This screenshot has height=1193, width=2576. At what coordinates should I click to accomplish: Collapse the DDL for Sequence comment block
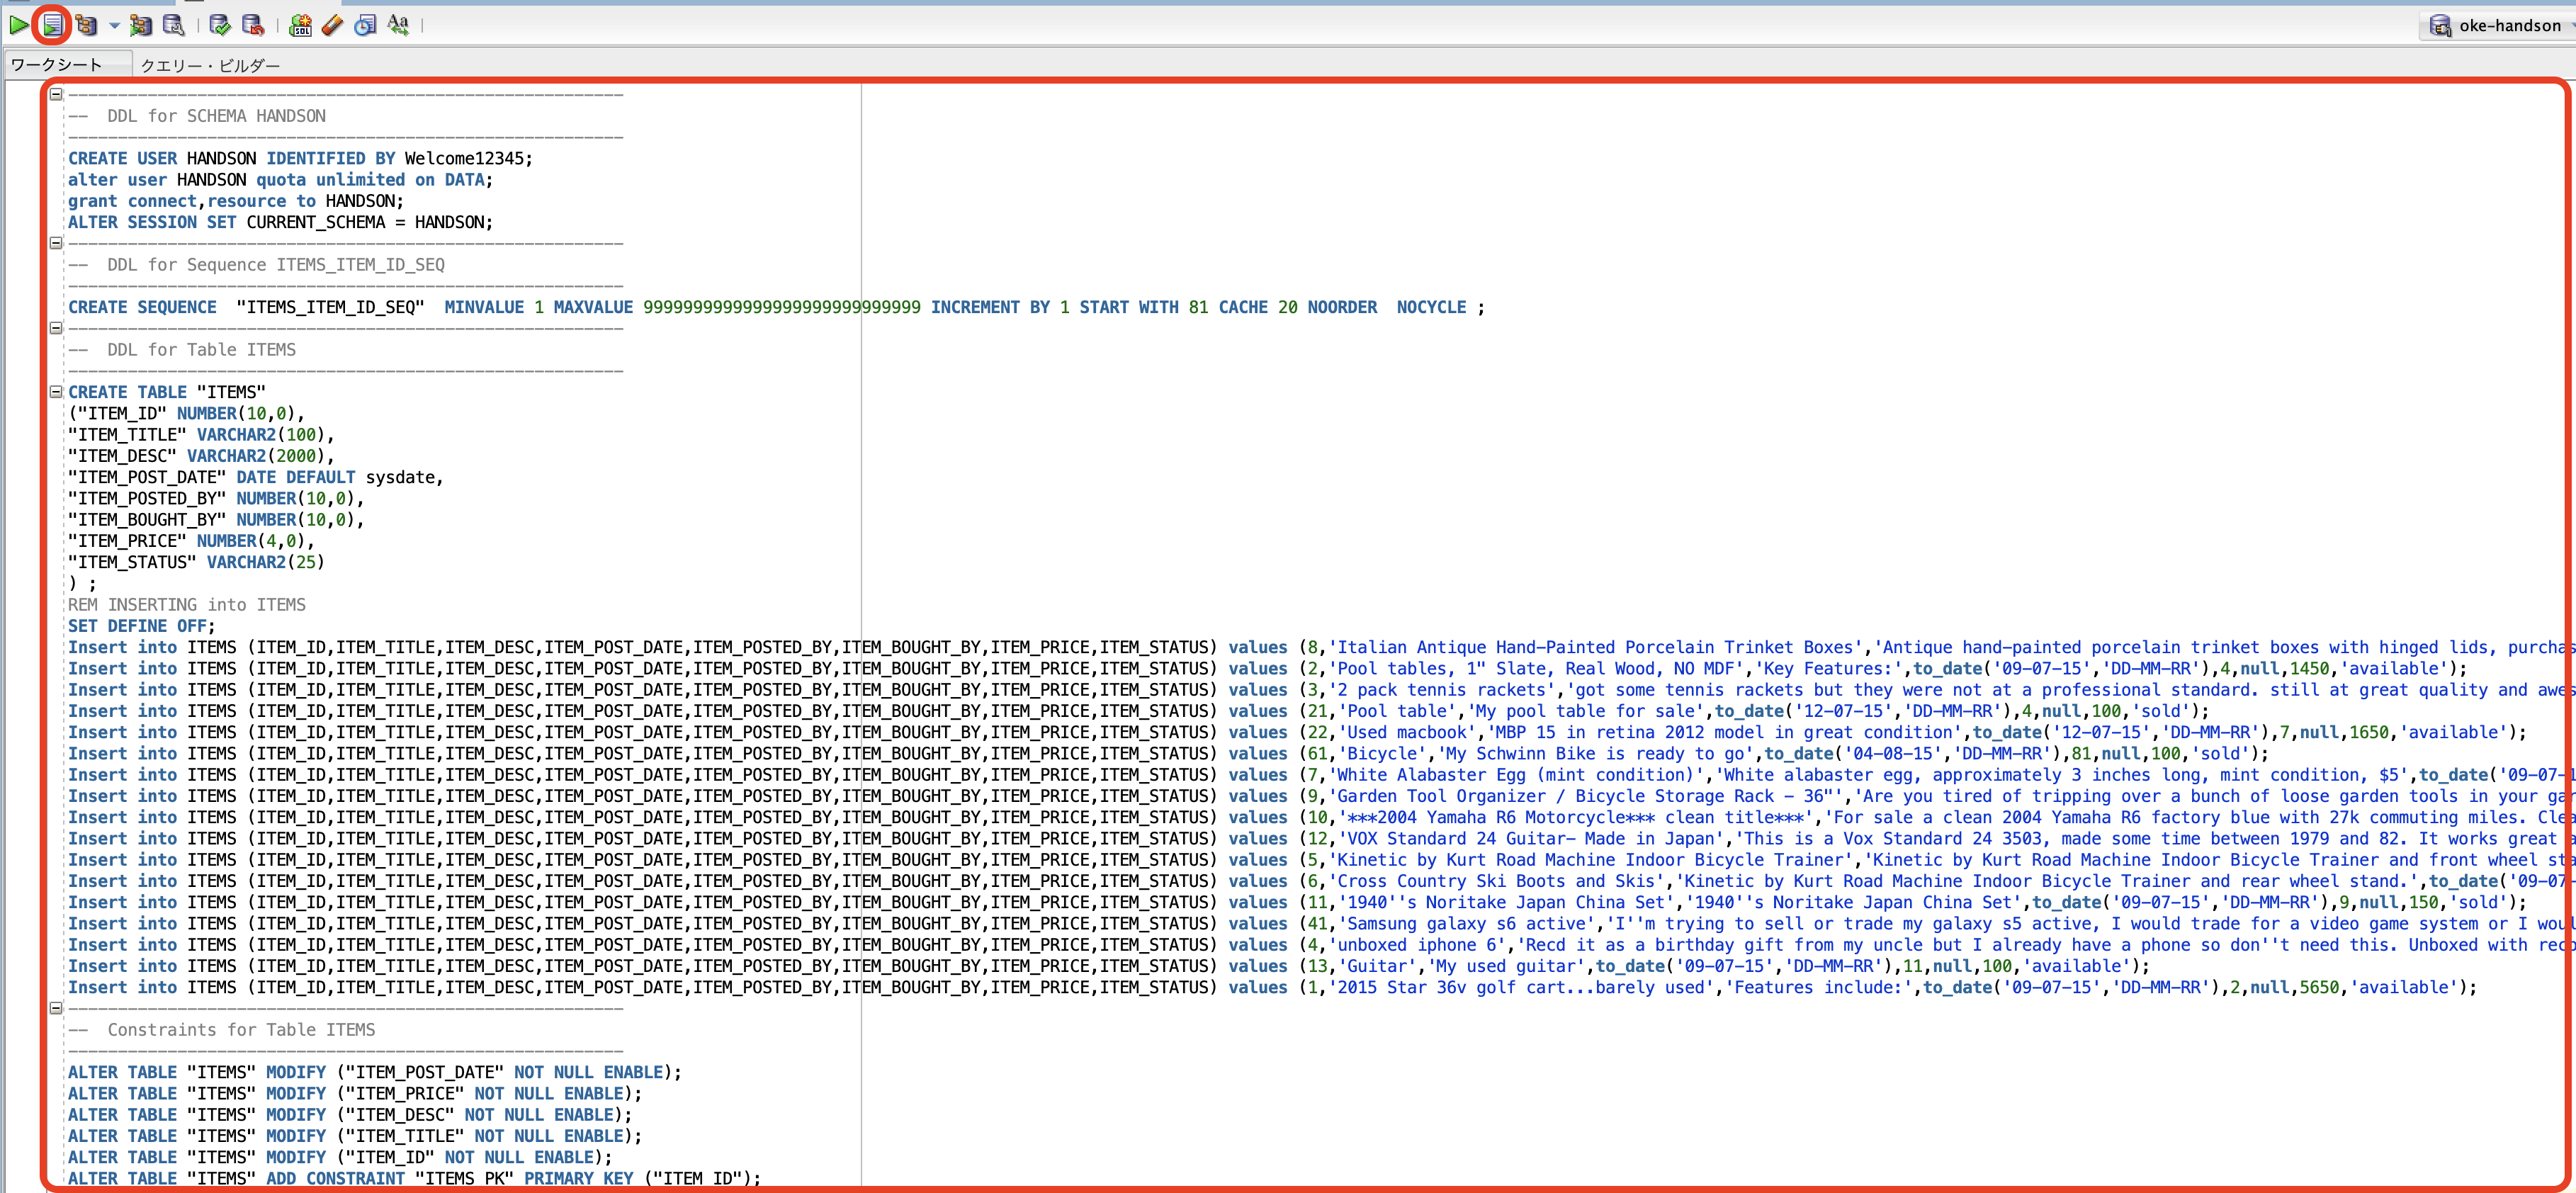coord(57,243)
